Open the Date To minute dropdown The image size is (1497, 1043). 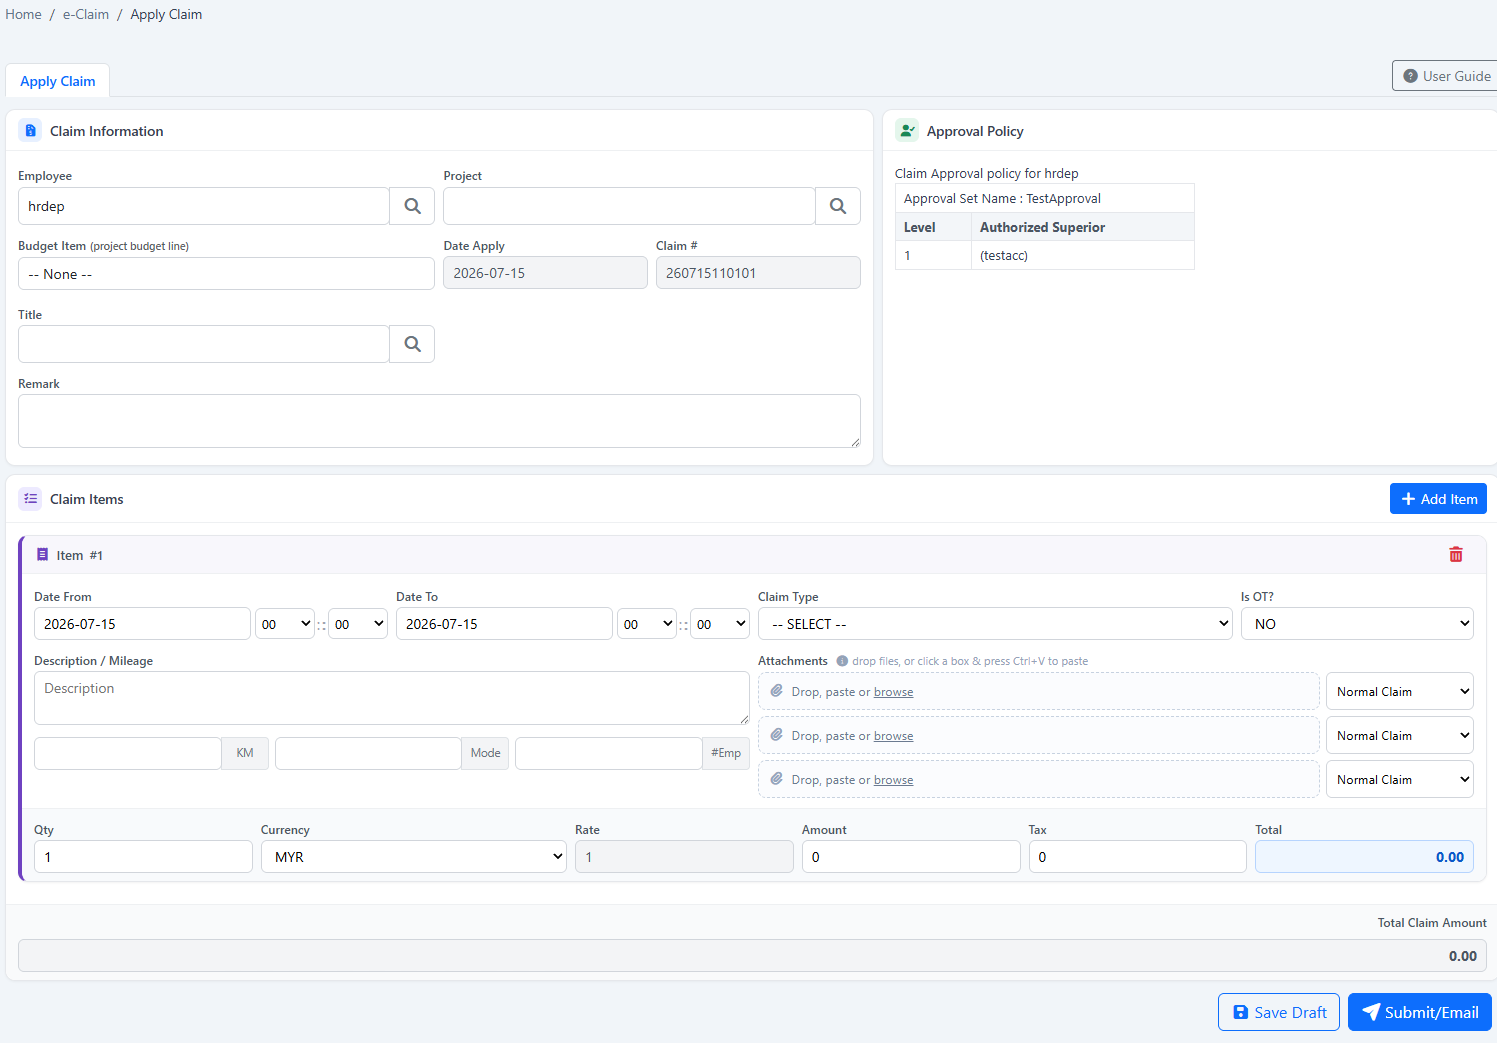click(x=720, y=624)
